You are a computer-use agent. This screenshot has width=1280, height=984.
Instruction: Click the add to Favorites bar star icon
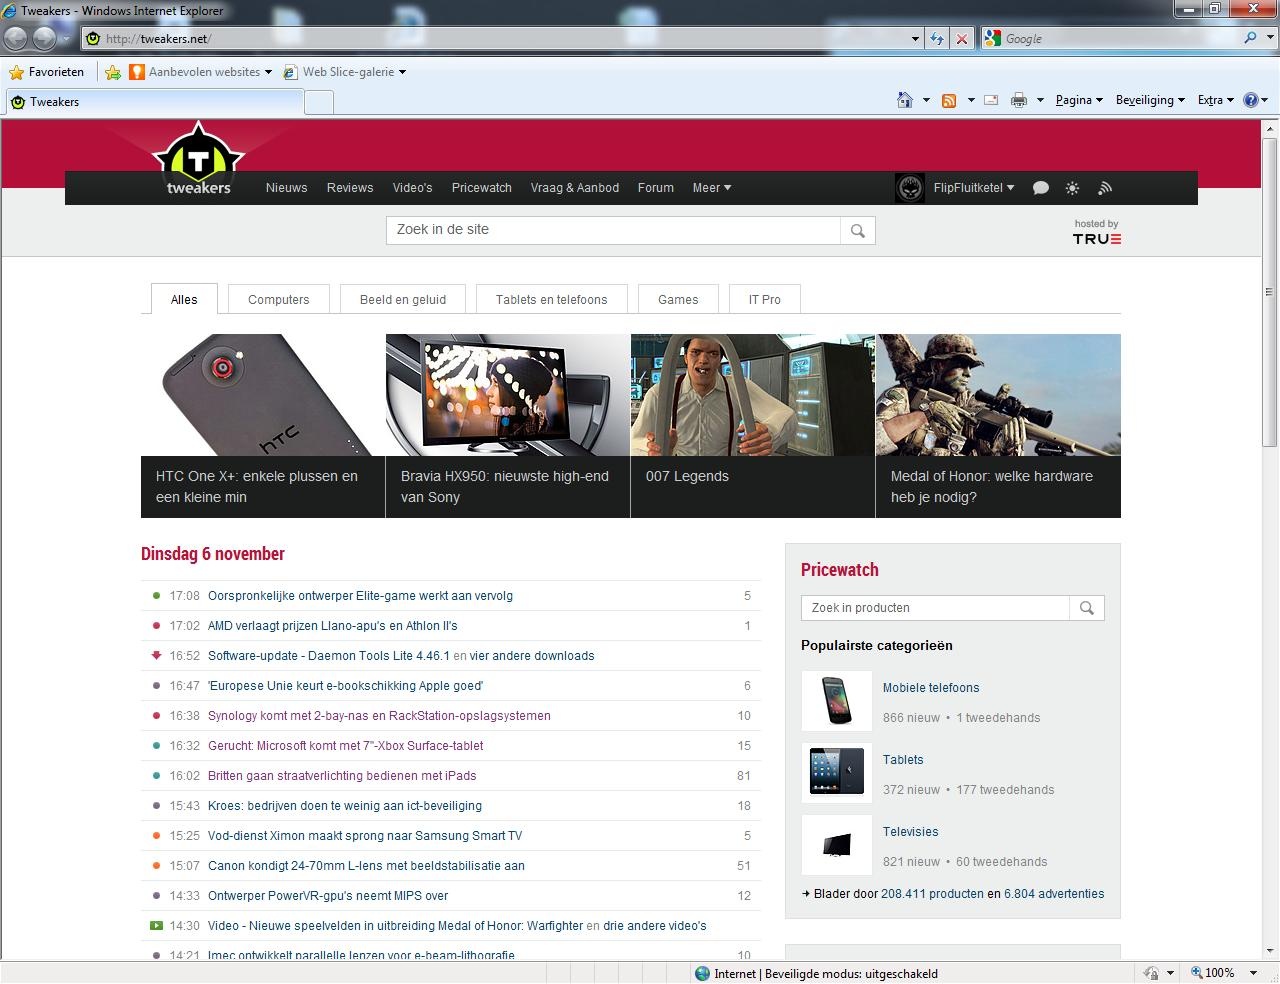pyautogui.click(x=113, y=72)
